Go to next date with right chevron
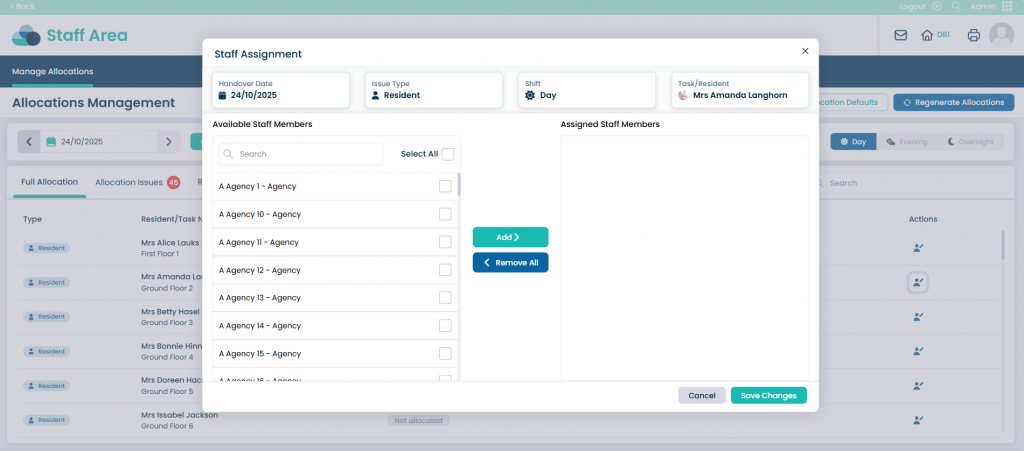 tap(169, 142)
